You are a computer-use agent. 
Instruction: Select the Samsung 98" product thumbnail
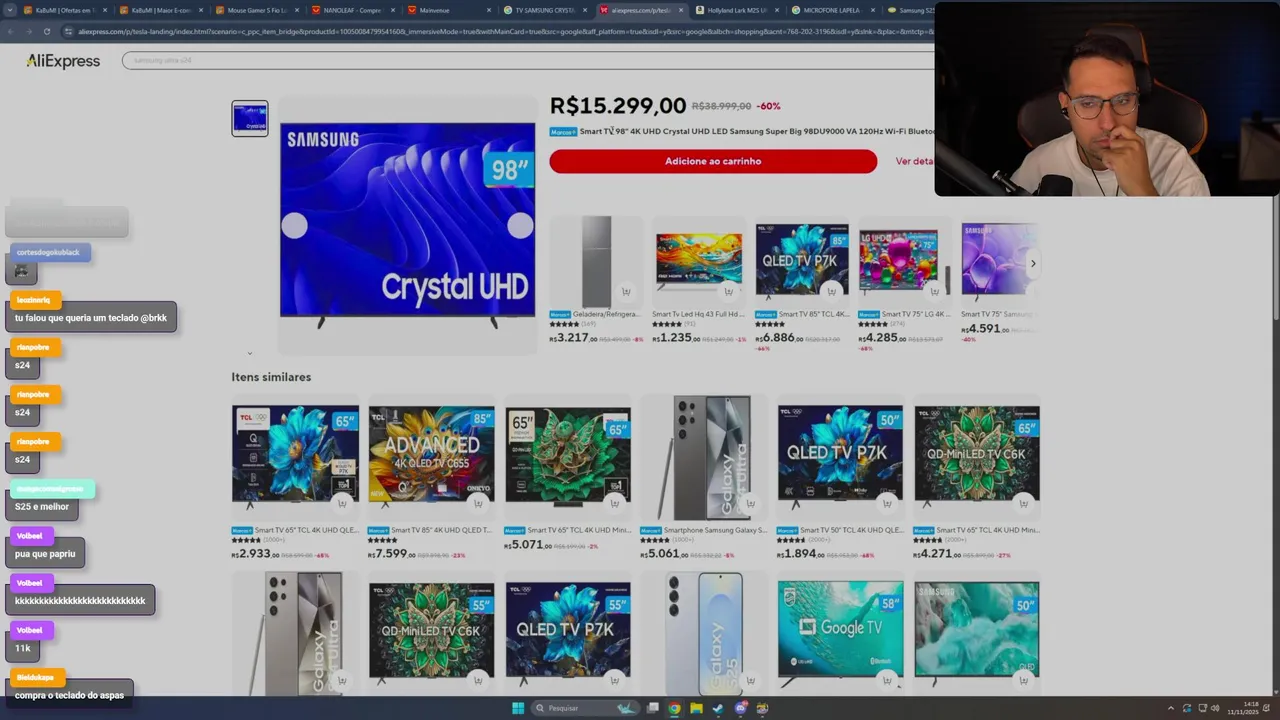point(250,118)
